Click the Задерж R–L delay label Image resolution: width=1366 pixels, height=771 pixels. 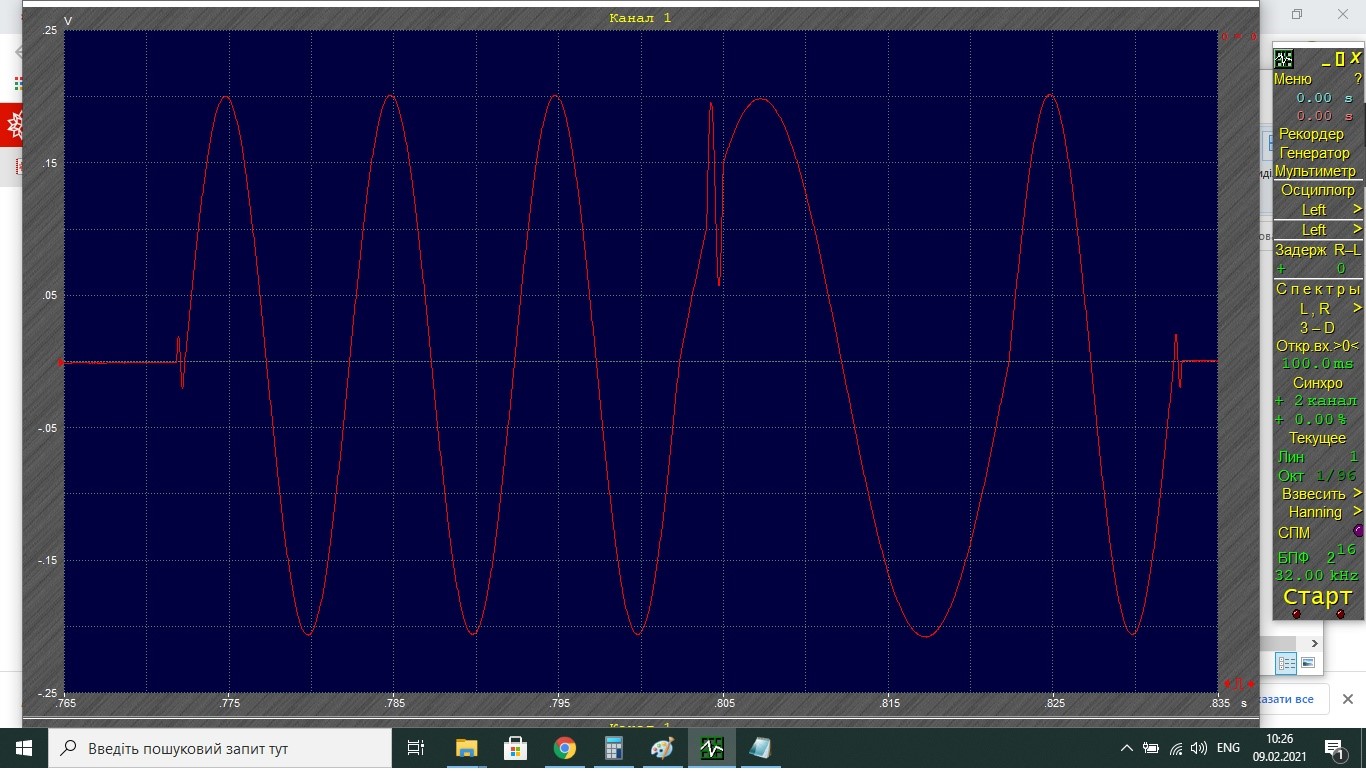[x=1317, y=250]
